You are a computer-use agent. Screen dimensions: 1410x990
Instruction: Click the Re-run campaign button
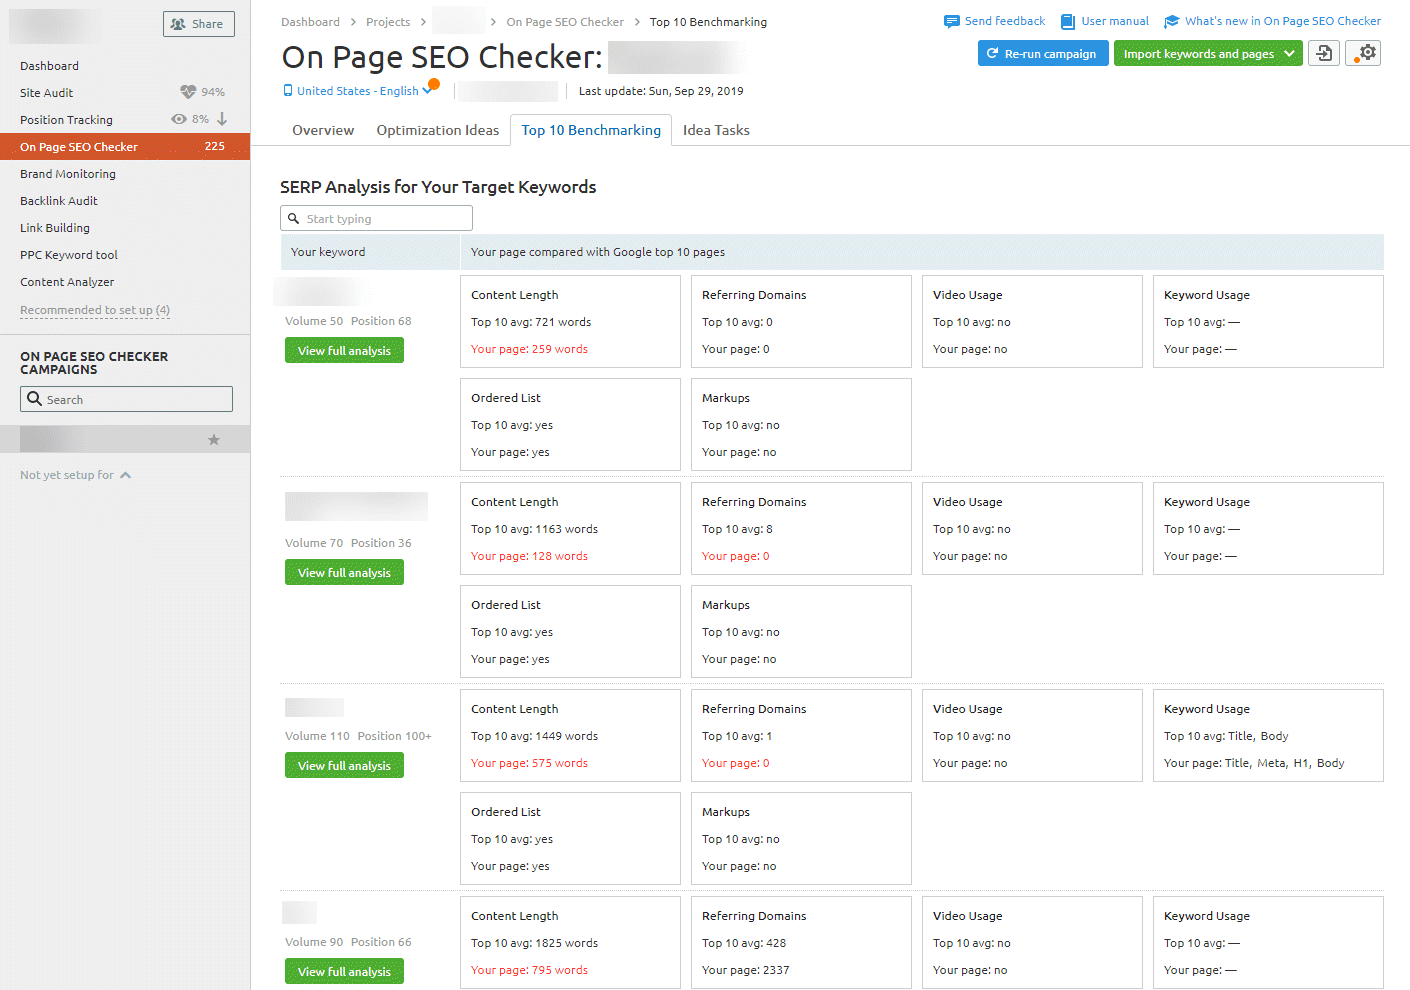point(1043,52)
